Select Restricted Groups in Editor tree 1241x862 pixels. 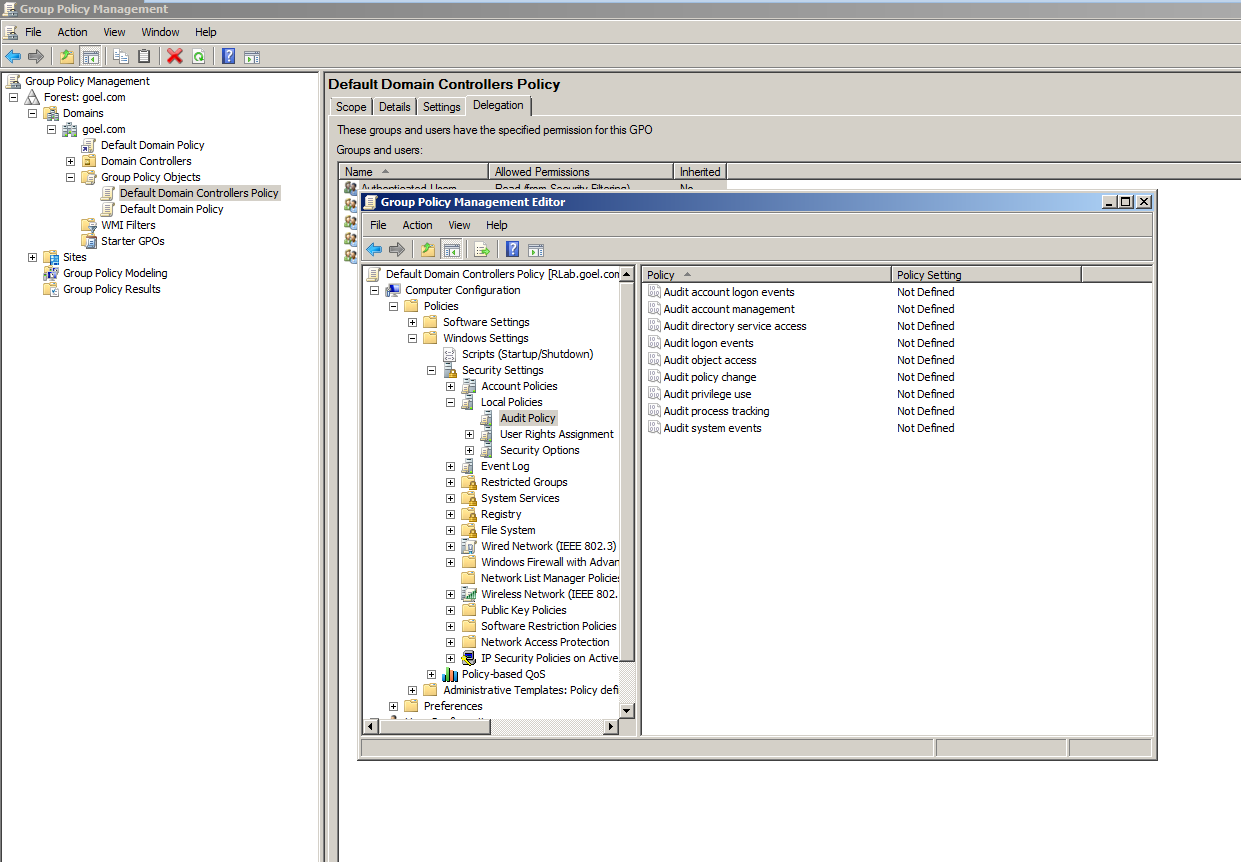(x=524, y=482)
